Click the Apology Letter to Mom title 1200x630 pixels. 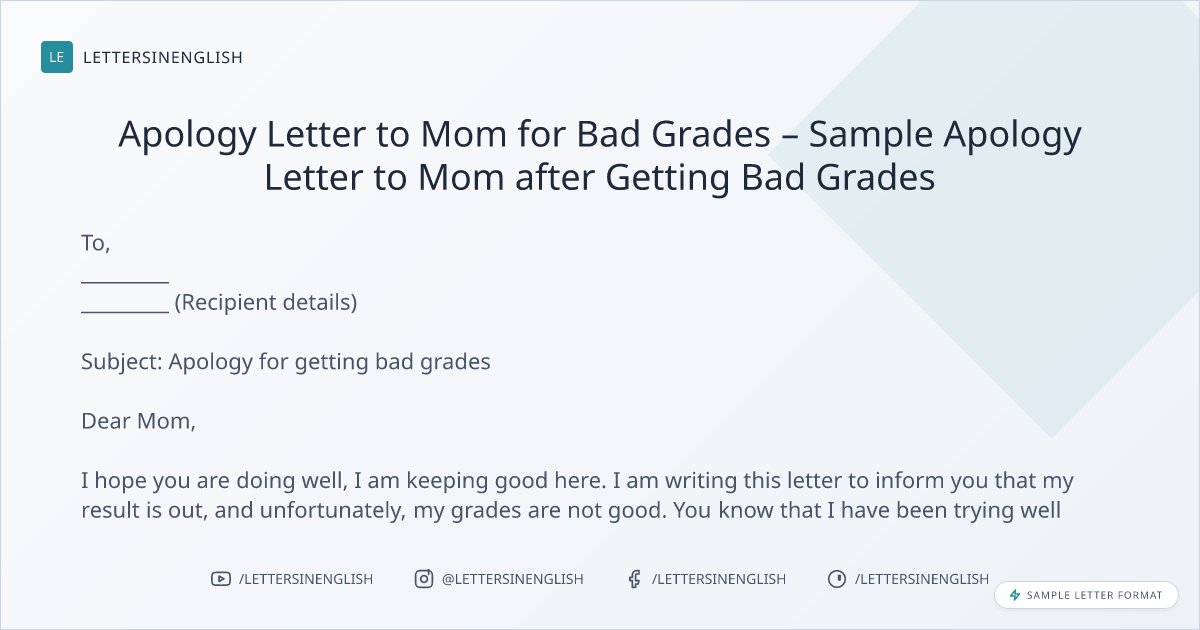pos(600,155)
